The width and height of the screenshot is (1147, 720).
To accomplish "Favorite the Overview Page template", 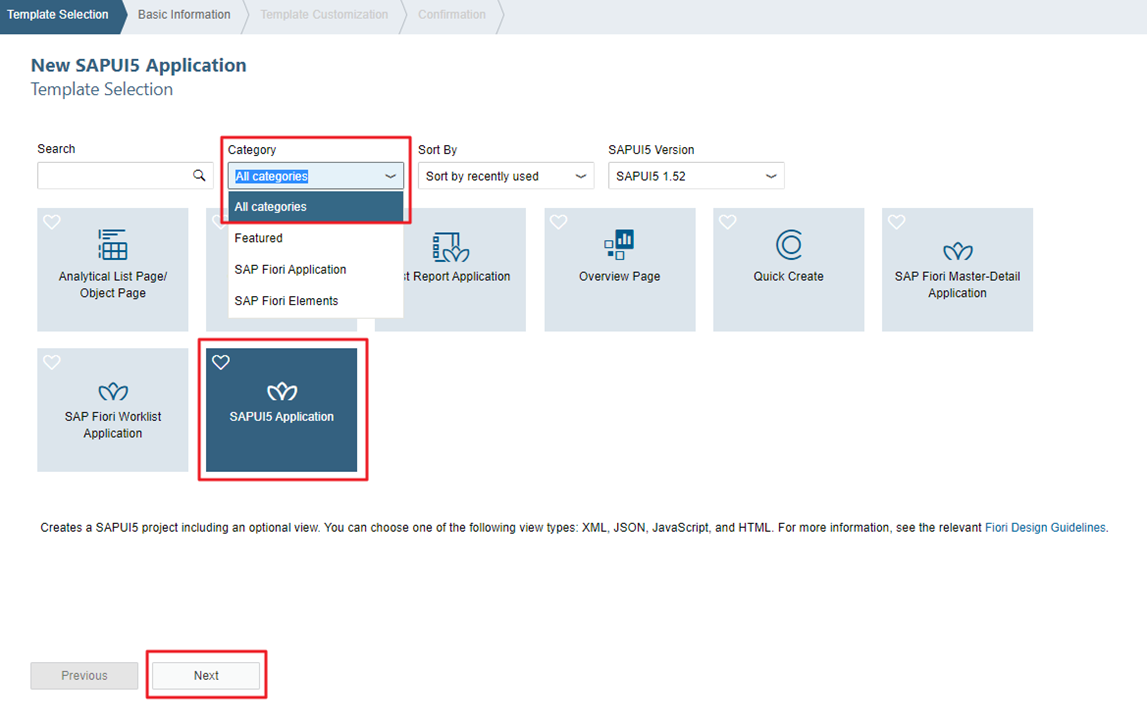I will click(559, 222).
